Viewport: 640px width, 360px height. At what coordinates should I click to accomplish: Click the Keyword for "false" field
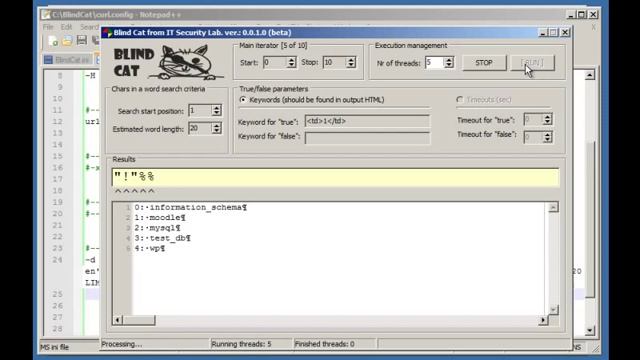(367, 138)
